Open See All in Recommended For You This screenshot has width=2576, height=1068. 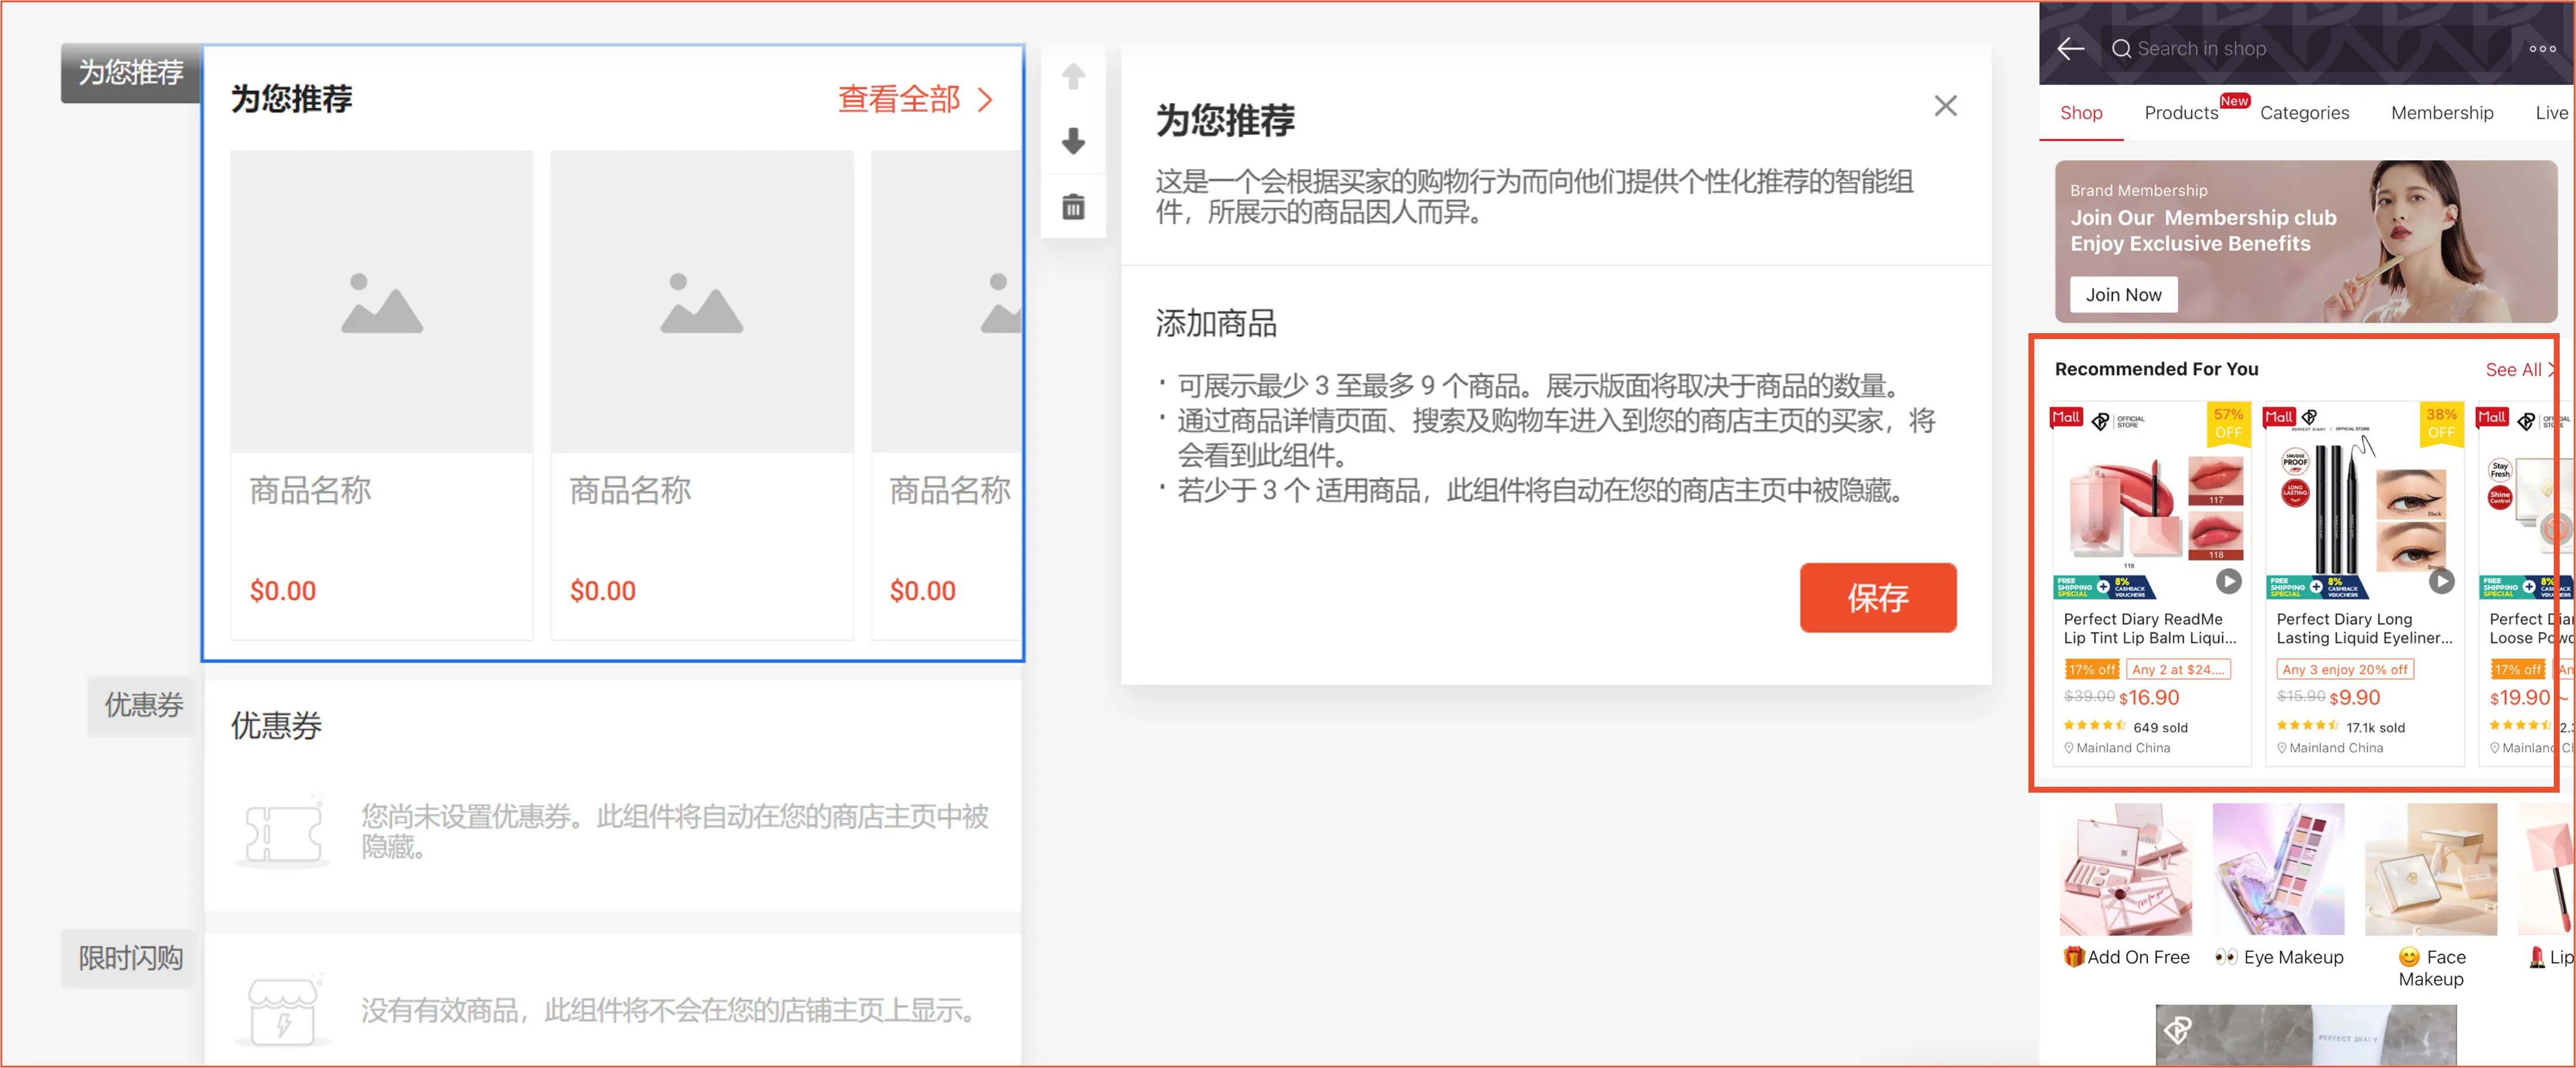[x=2513, y=369]
